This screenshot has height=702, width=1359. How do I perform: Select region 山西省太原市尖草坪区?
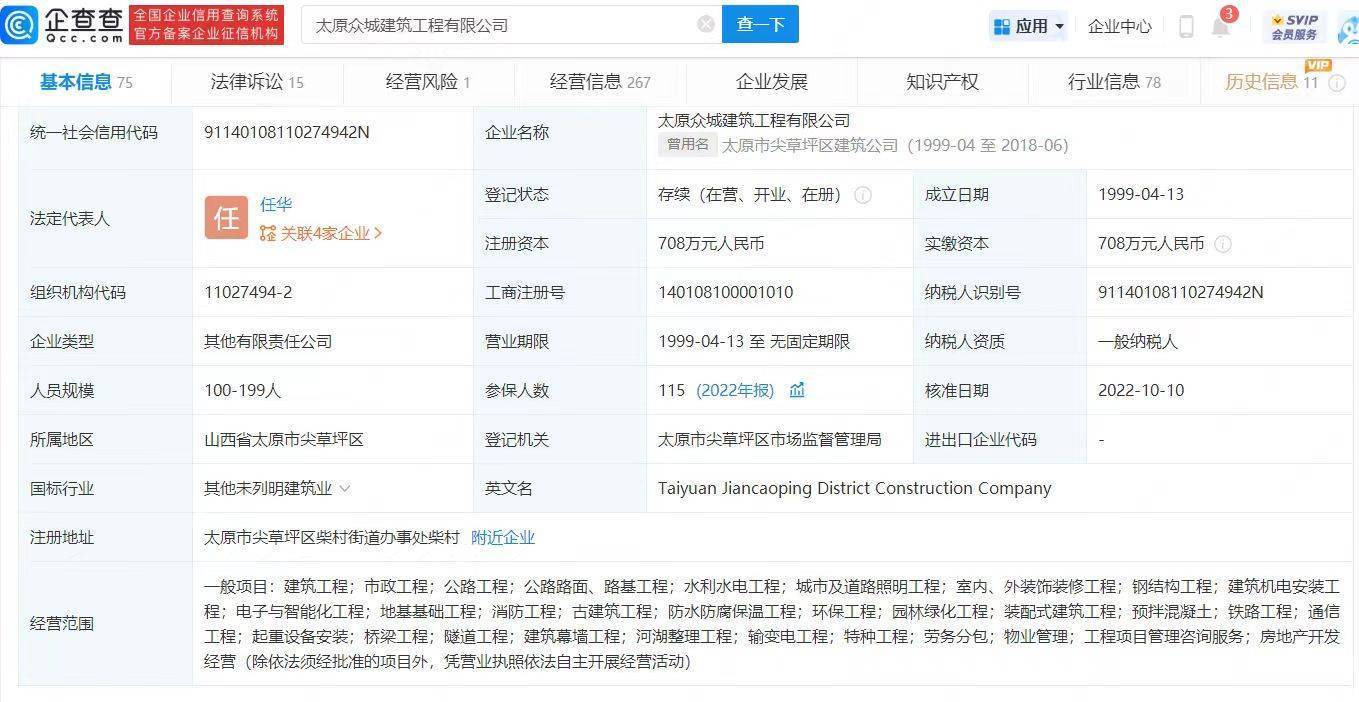[x=284, y=440]
